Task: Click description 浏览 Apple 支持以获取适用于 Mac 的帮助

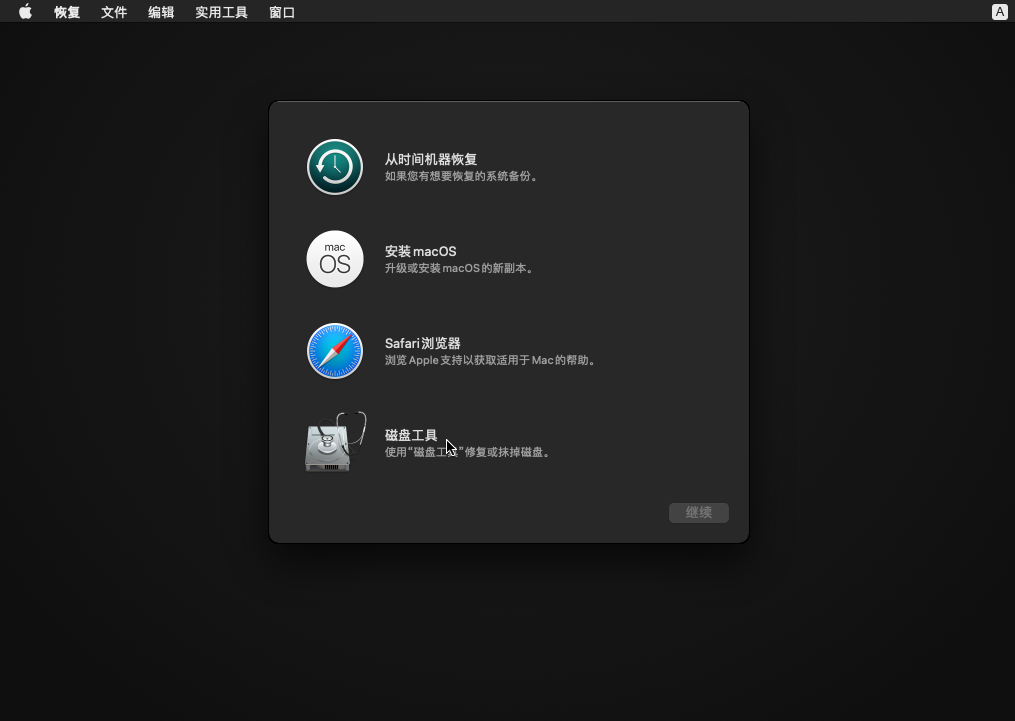Action: point(491,360)
